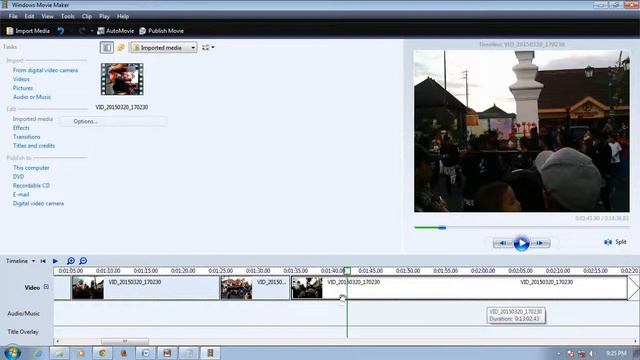Zoom in the timeline
Viewport: 640px width, 360px height.
(x=71, y=261)
